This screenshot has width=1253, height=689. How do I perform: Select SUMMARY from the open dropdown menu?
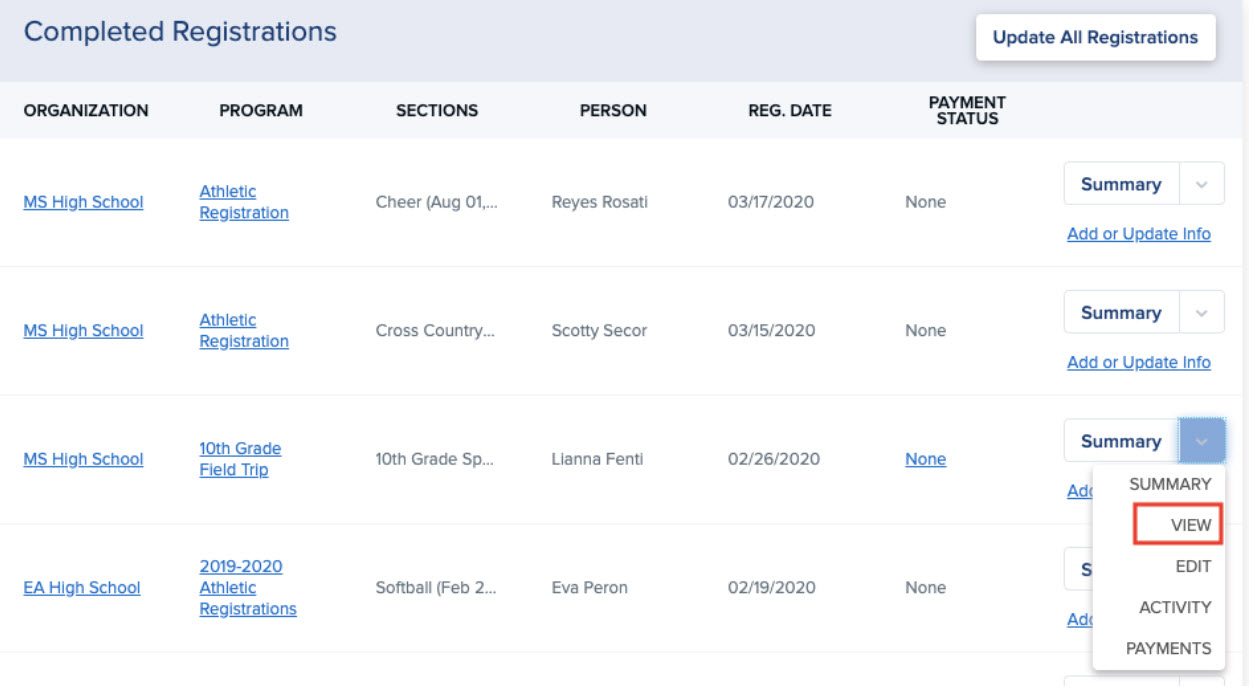[x=1170, y=484]
